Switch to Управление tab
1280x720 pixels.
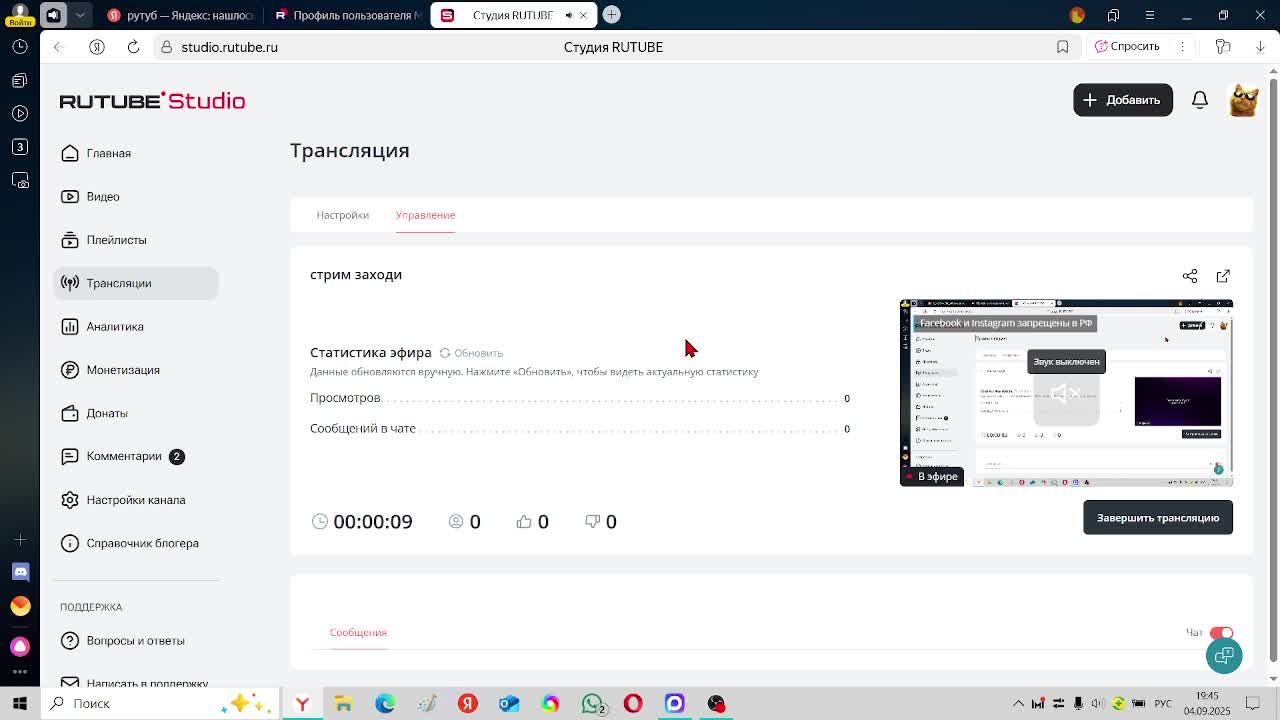[x=425, y=215]
